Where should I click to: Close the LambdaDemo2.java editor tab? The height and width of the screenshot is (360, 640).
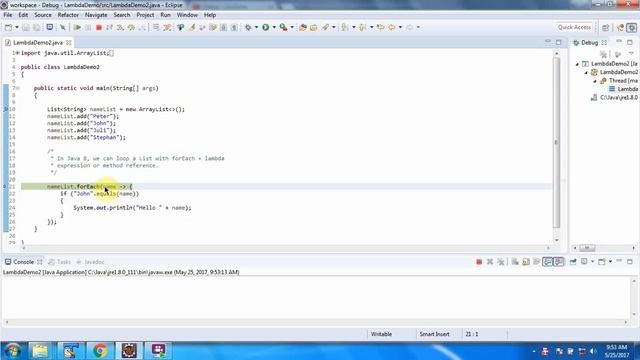click(69, 42)
